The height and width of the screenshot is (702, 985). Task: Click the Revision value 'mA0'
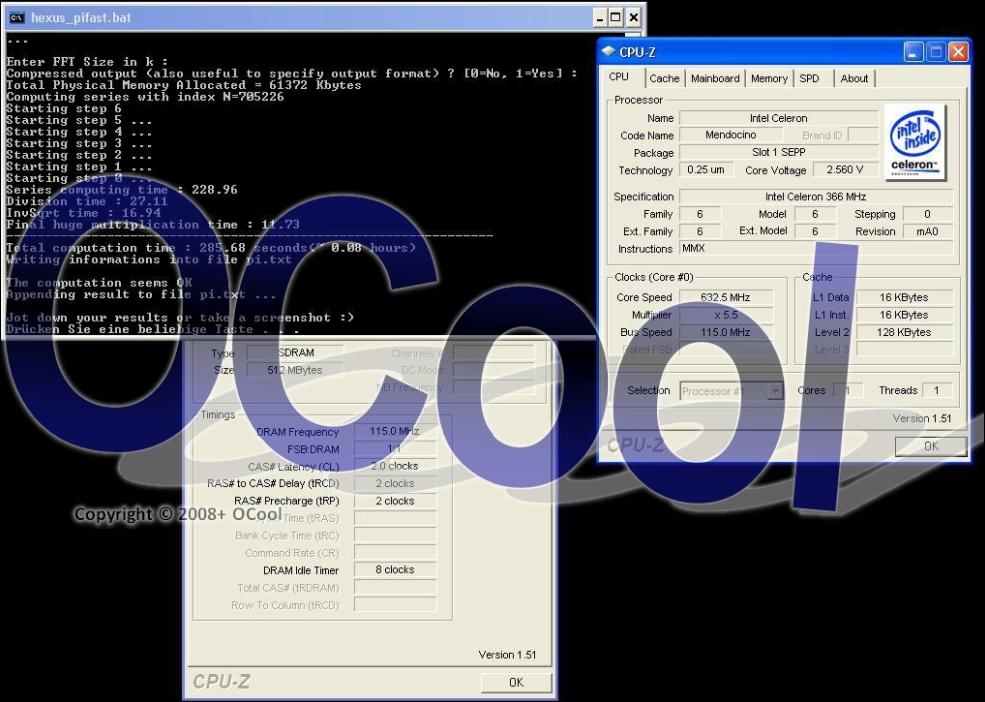tap(927, 231)
